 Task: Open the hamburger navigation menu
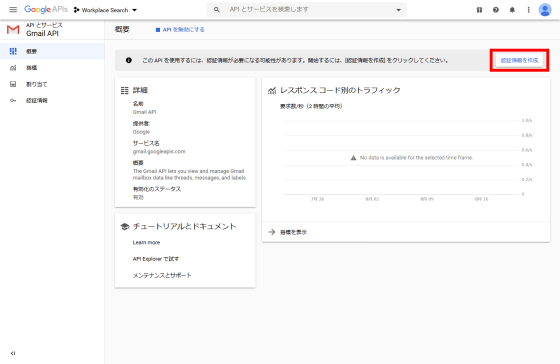pos(13,10)
